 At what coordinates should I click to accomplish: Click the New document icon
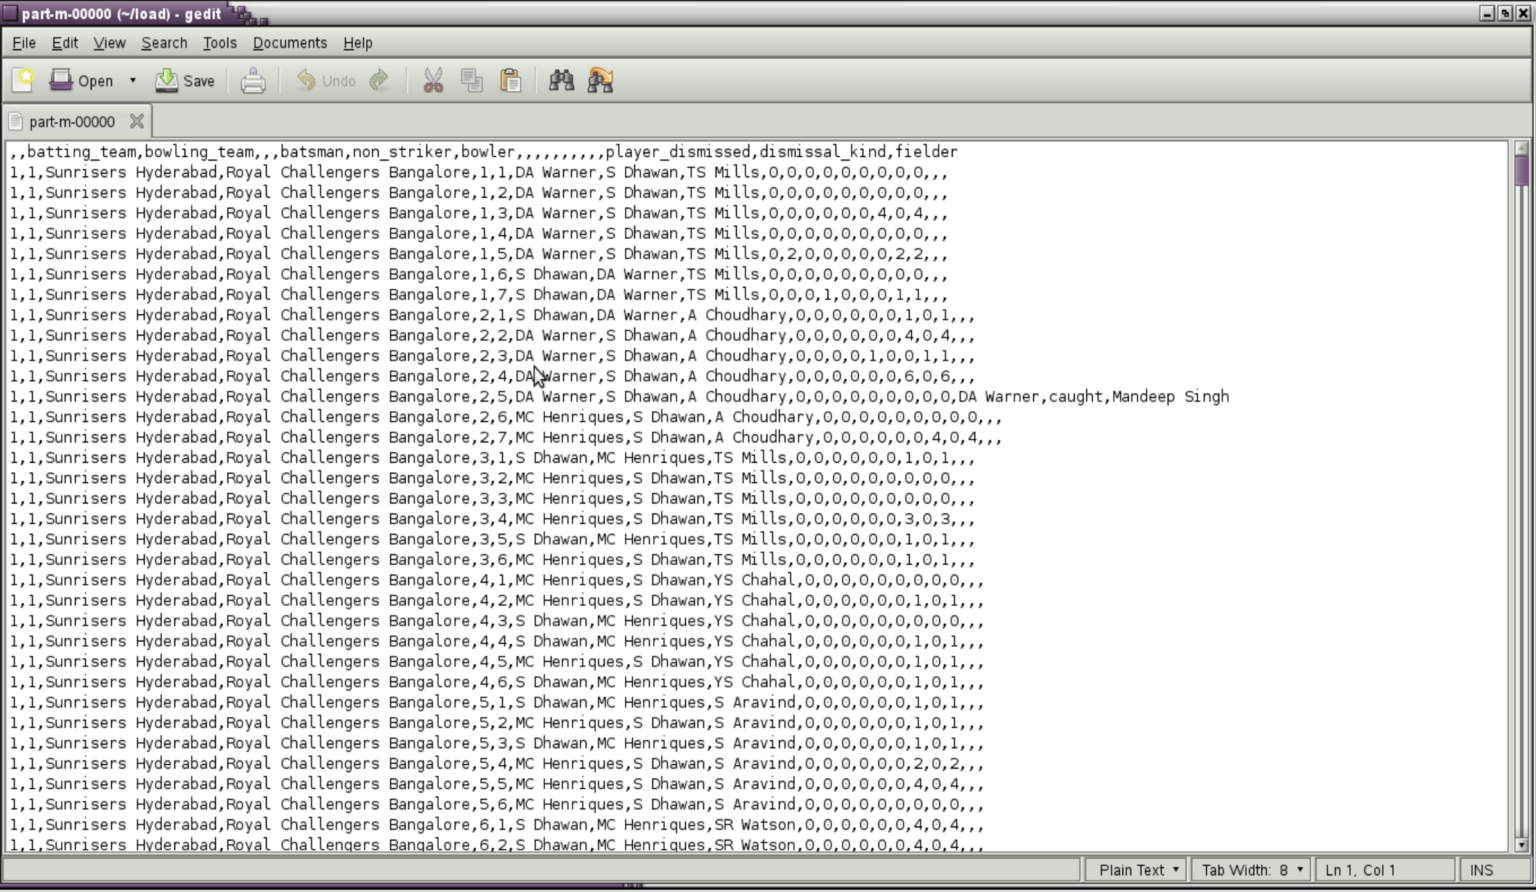[x=23, y=80]
